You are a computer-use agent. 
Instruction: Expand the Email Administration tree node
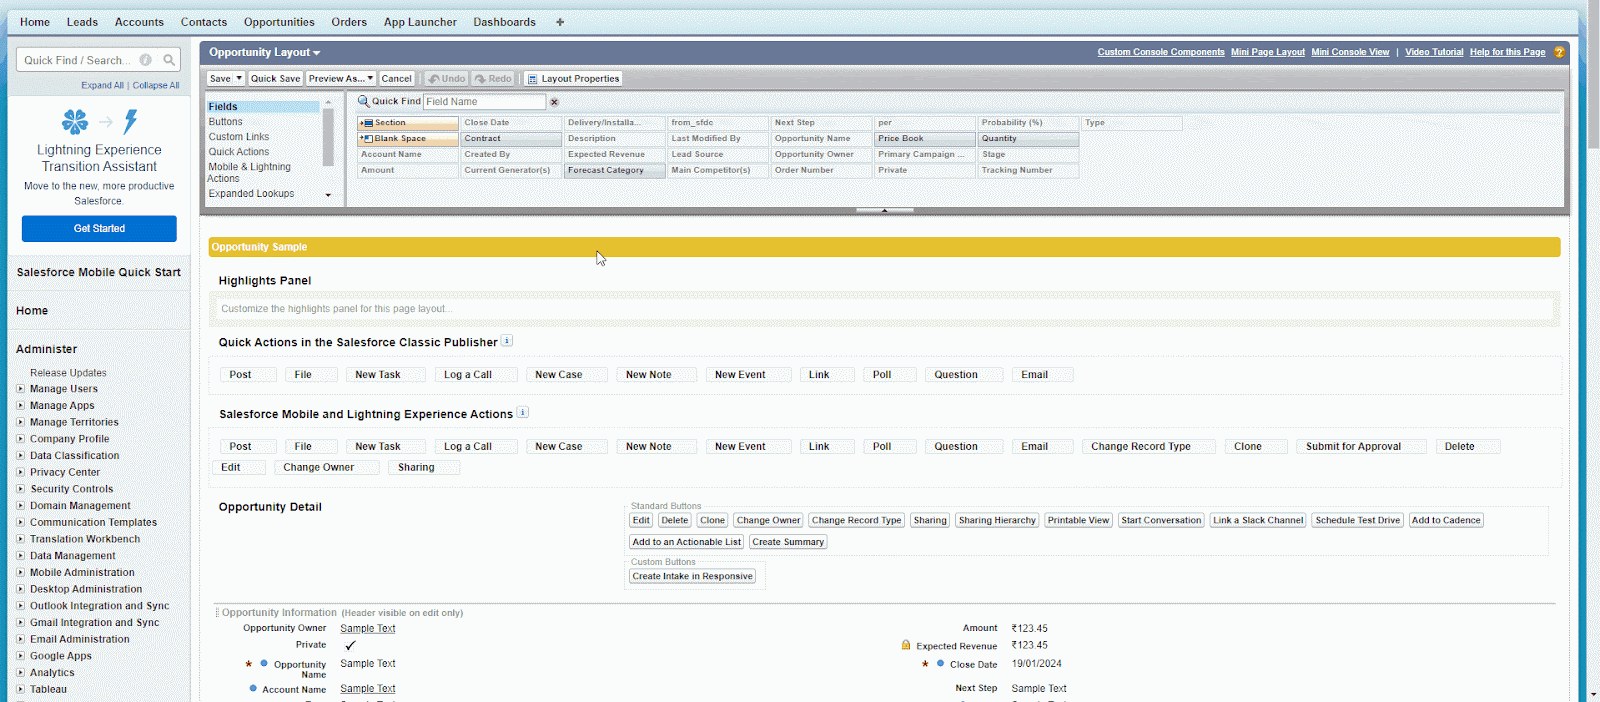pyautogui.click(x=20, y=639)
